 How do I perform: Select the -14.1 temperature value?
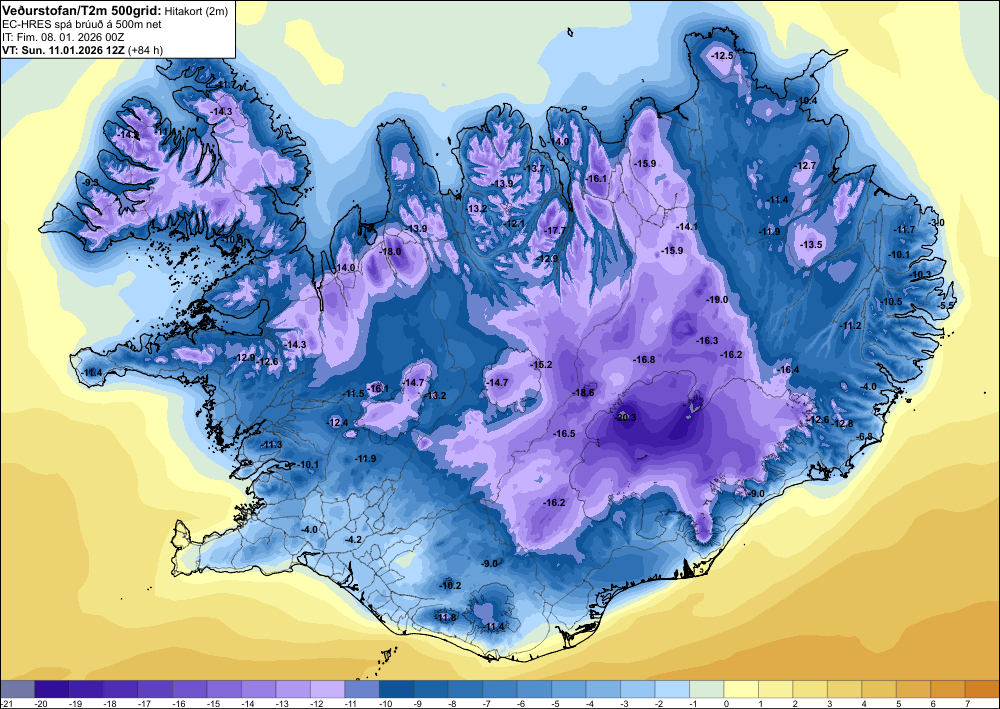point(687,227)
